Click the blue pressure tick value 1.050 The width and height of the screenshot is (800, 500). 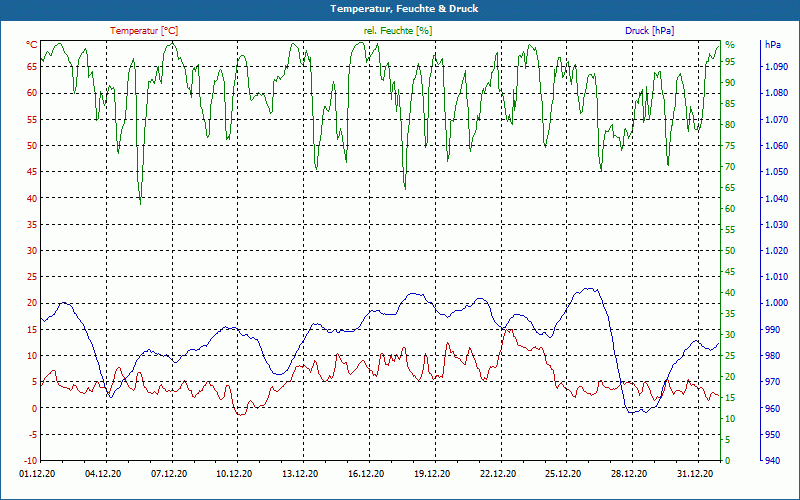point(777,172)
